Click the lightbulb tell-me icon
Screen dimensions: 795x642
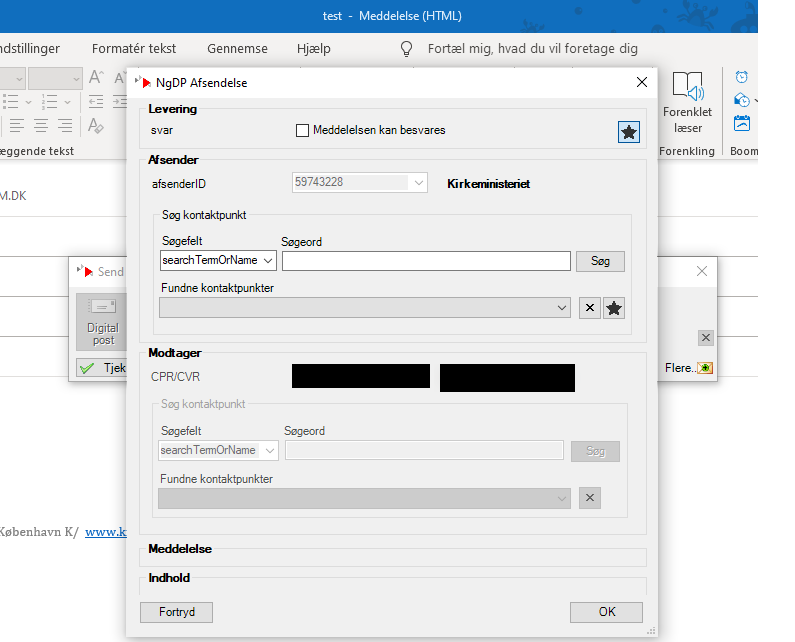(x=406, y=49)
